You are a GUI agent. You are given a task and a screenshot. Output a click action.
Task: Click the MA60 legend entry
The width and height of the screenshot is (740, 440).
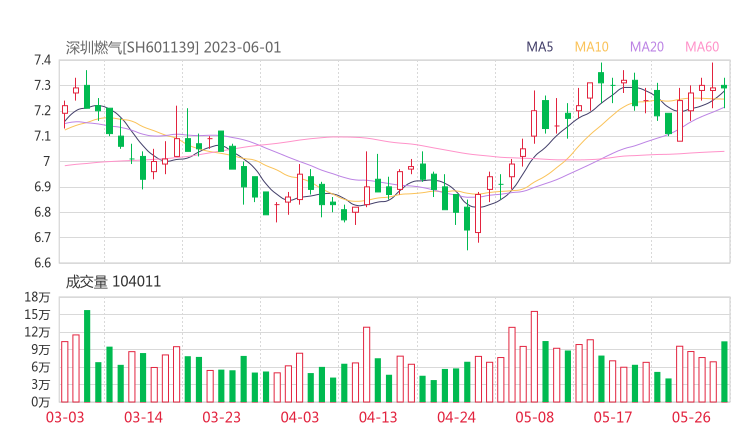point(701,47)
